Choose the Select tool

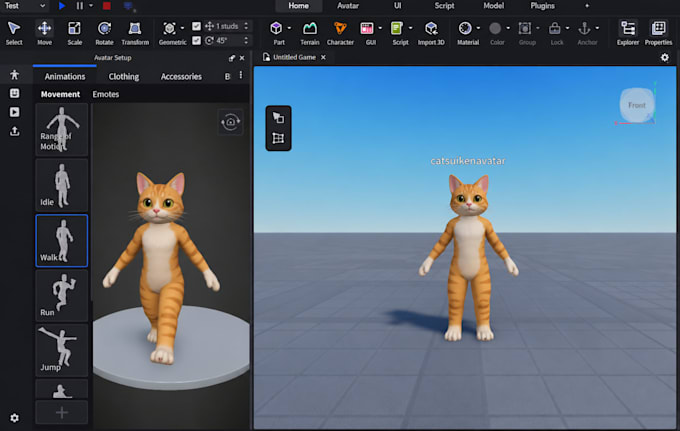(x=14, y=33)
